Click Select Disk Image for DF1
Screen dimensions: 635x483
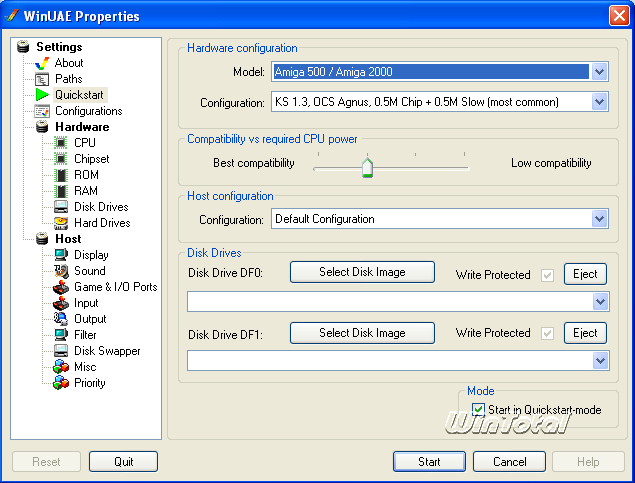(x=362, y=333)
